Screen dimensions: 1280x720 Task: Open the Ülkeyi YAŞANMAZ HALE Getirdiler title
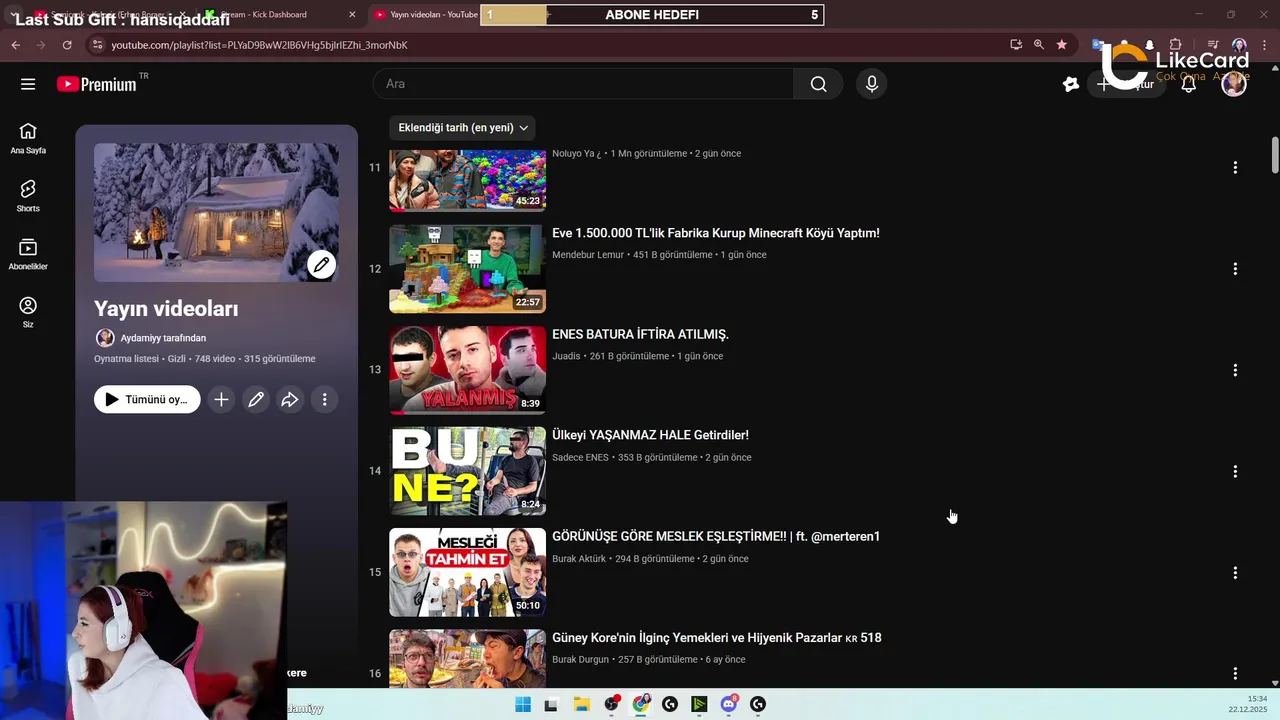(x=650, y=435)
